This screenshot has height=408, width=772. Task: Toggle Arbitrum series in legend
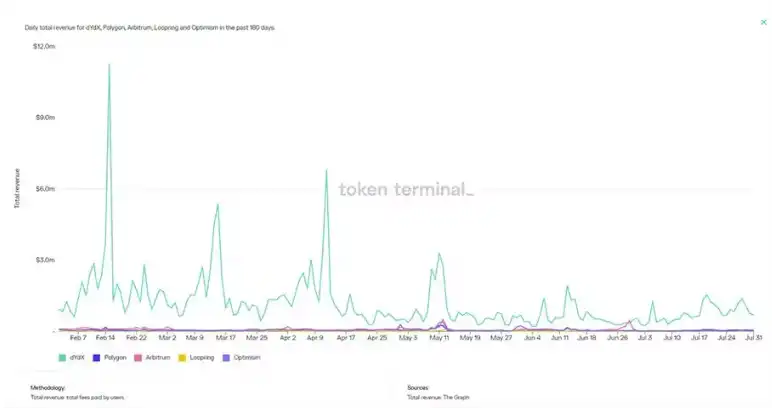click(152, 358)
